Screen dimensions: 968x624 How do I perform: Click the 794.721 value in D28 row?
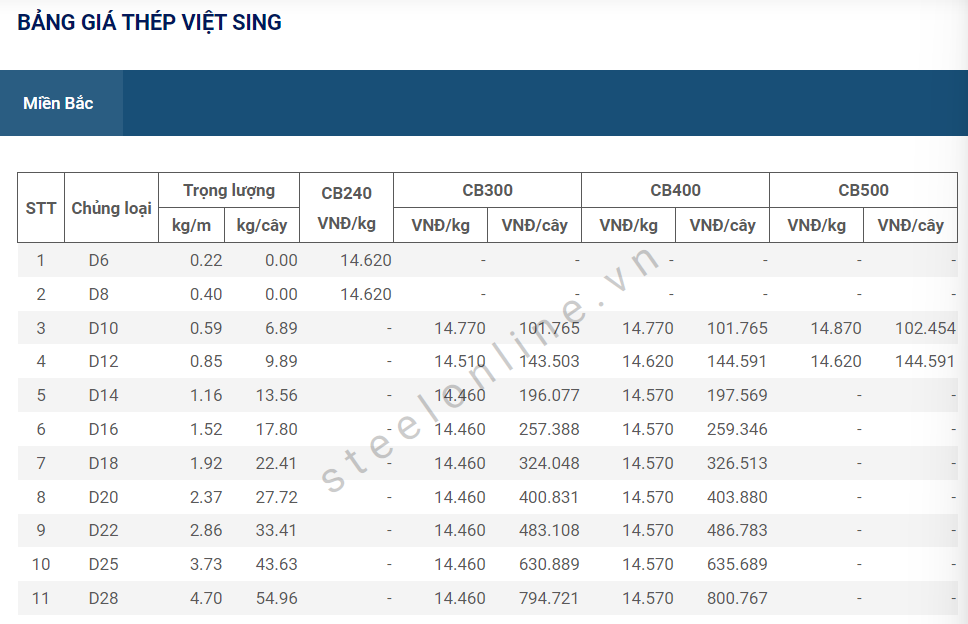pos(549,598)
